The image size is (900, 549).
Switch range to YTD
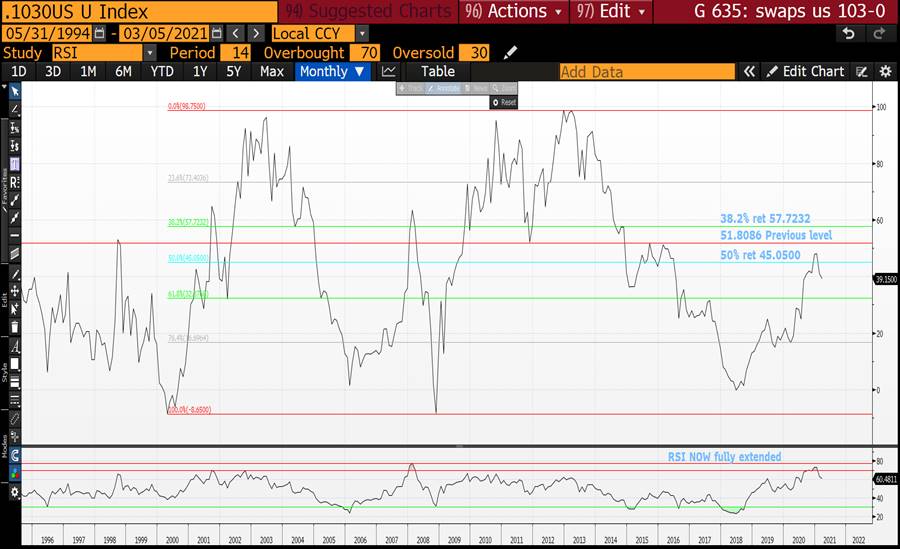point(161,72)
